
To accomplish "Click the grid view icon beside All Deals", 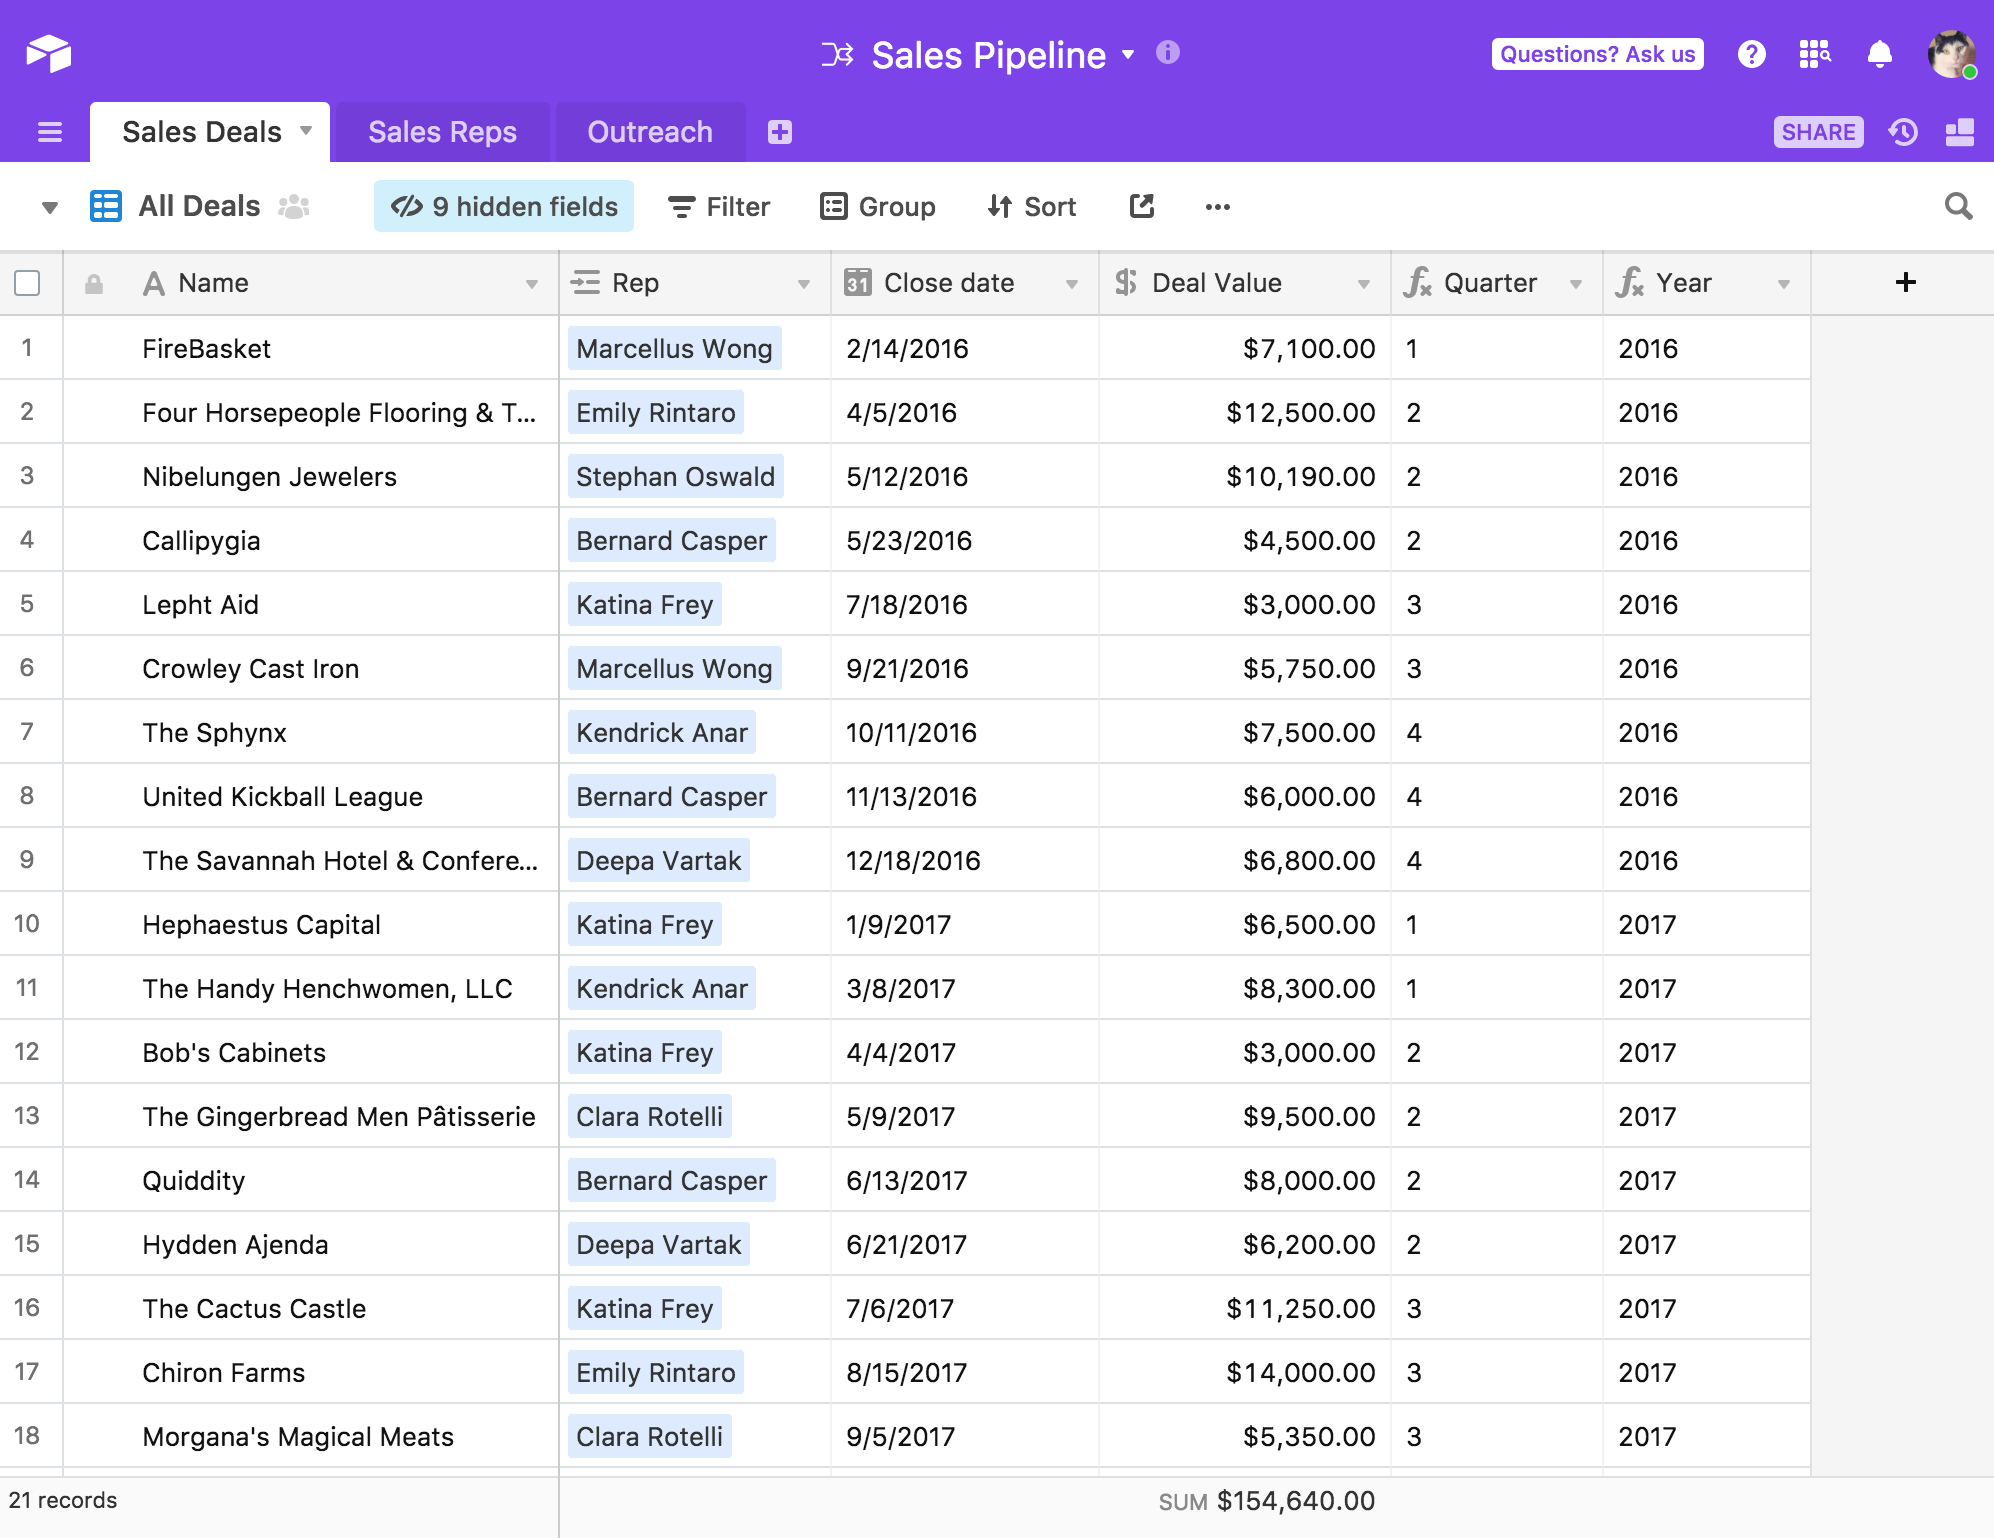I will tap(106, 206).
